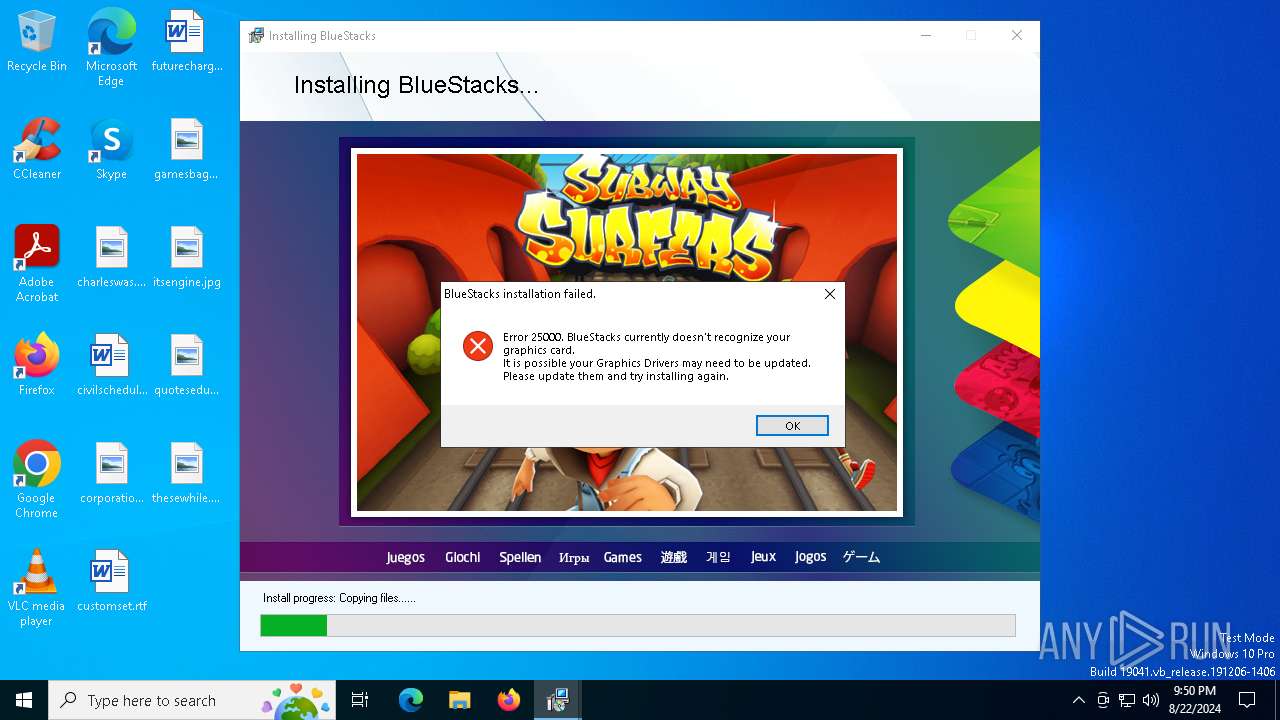This screenshot has height=720, width=1280.
Task: Select the itsengine.jpg file icon
Action: coord(187,258)
